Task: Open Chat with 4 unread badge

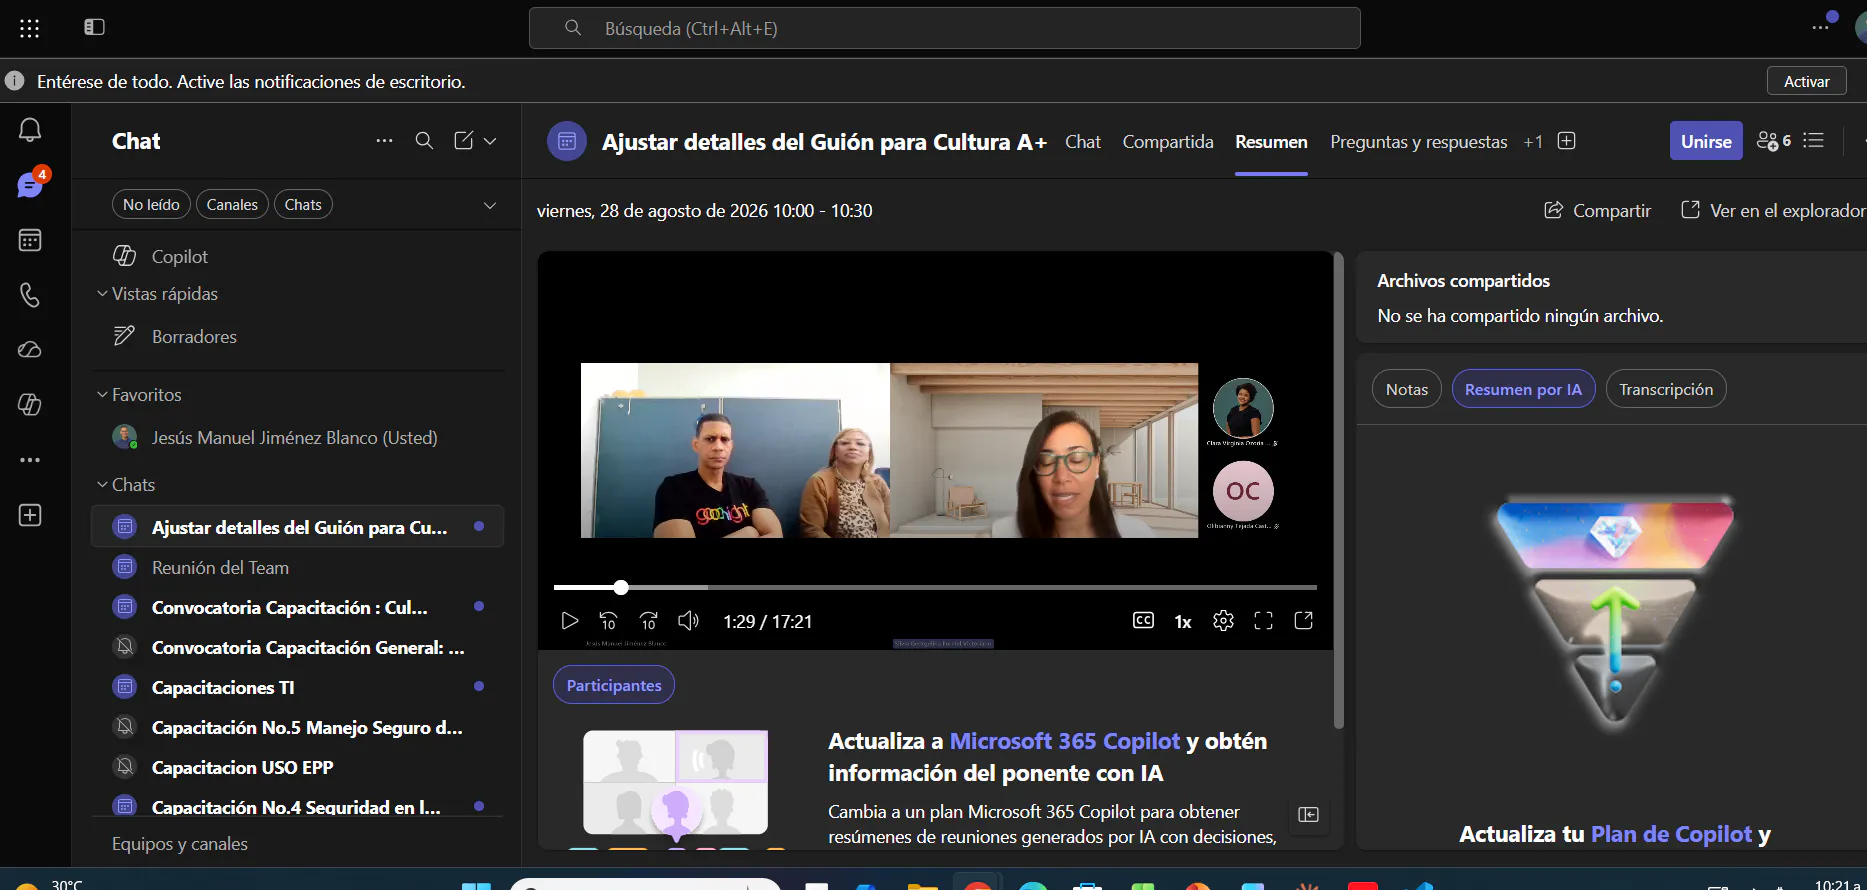Action: coord(30,184)
